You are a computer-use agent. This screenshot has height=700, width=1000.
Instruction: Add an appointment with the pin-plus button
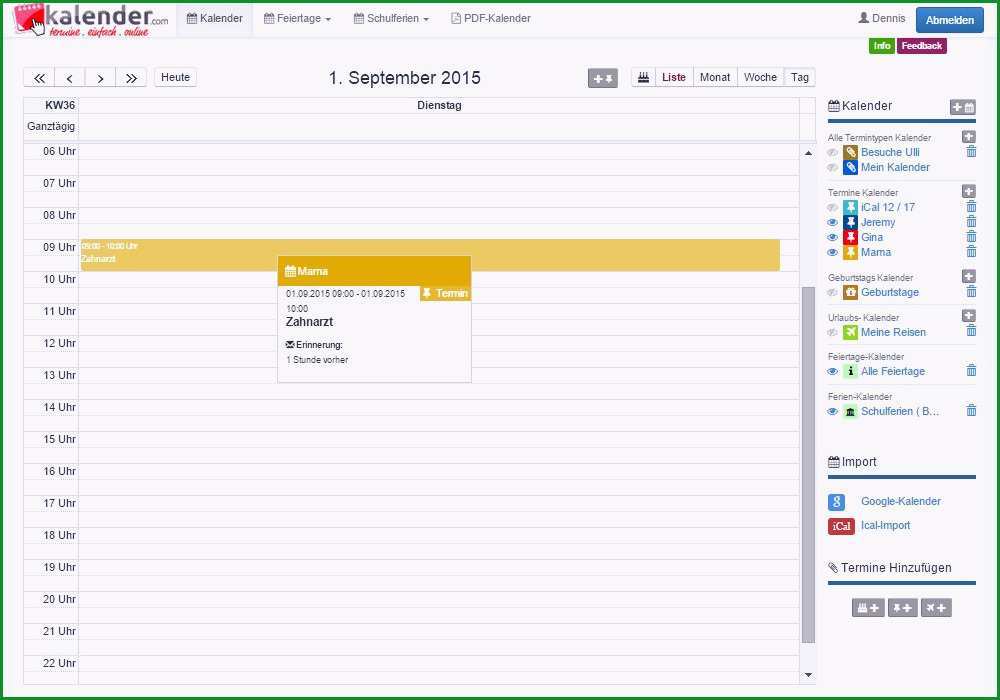902,608
